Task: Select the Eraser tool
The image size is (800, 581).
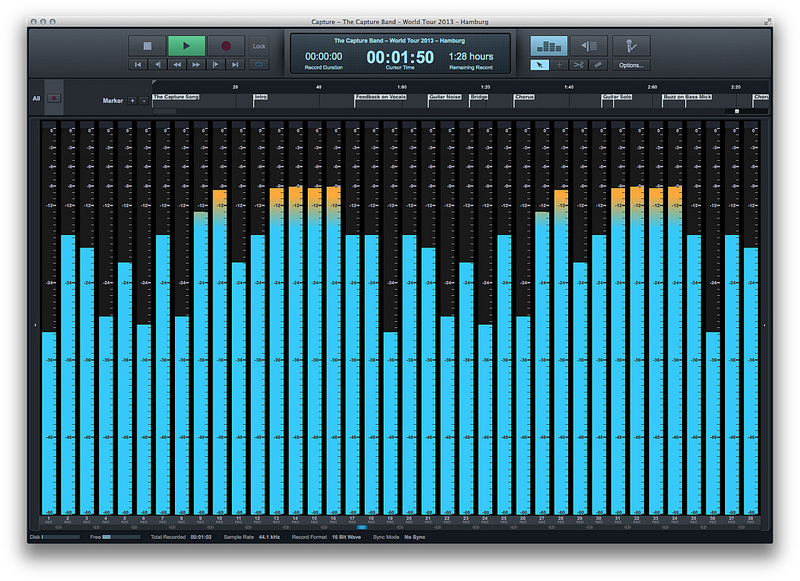Action: [598, 65]
